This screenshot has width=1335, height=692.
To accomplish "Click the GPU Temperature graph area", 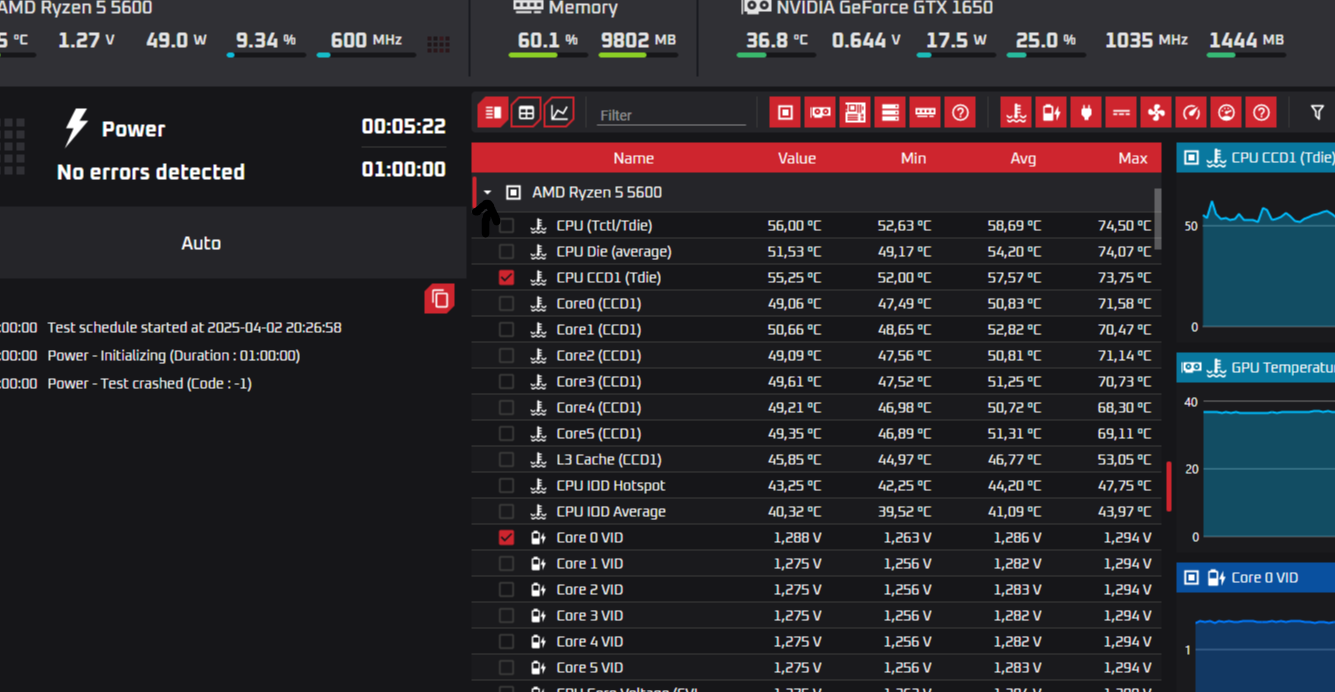I will 1267,468.
